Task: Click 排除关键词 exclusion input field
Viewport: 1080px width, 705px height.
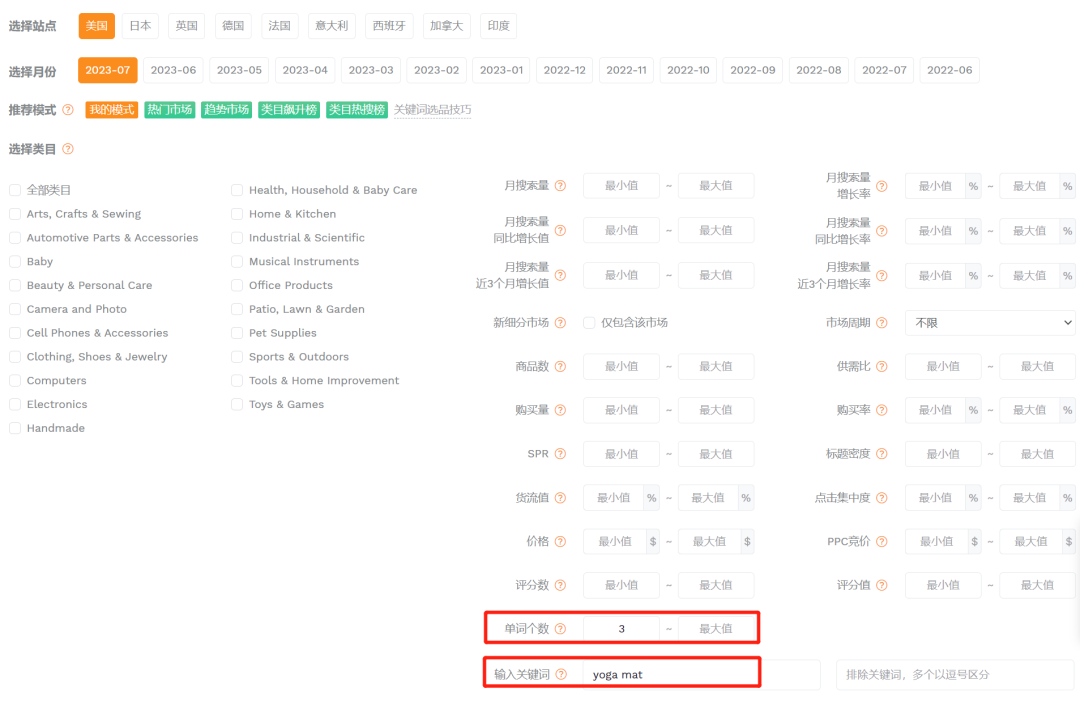Action: point(955,675)
